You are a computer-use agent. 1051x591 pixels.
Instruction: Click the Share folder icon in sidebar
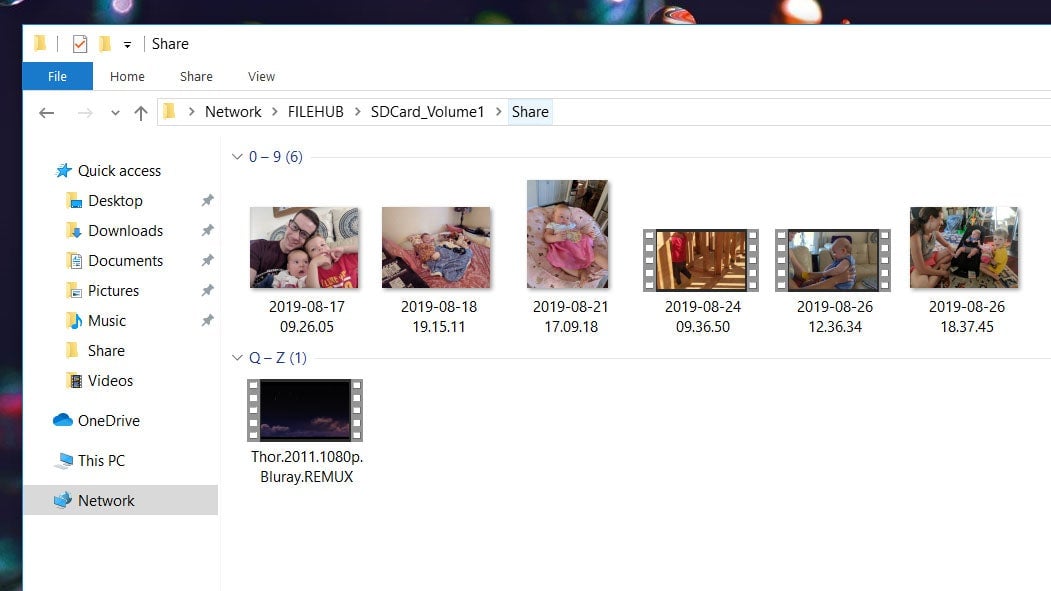pyautogui.click(x=72, y=350)
